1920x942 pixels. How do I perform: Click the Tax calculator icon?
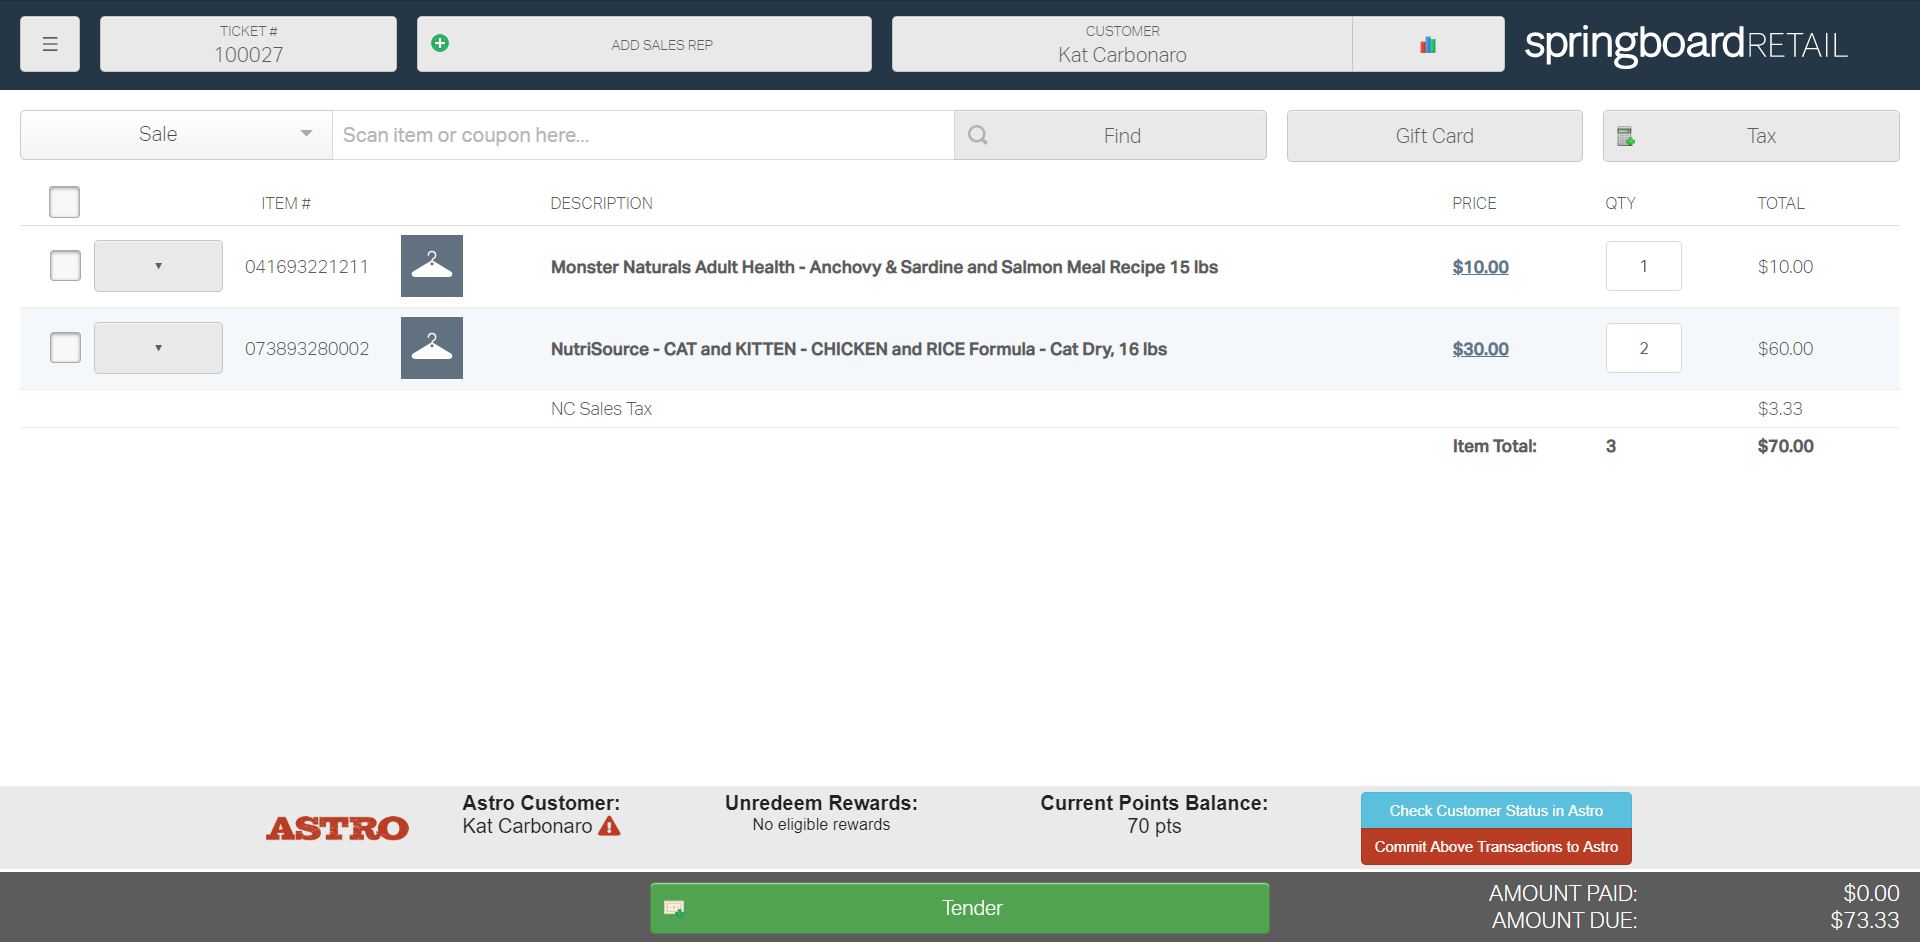point(1626,136)
